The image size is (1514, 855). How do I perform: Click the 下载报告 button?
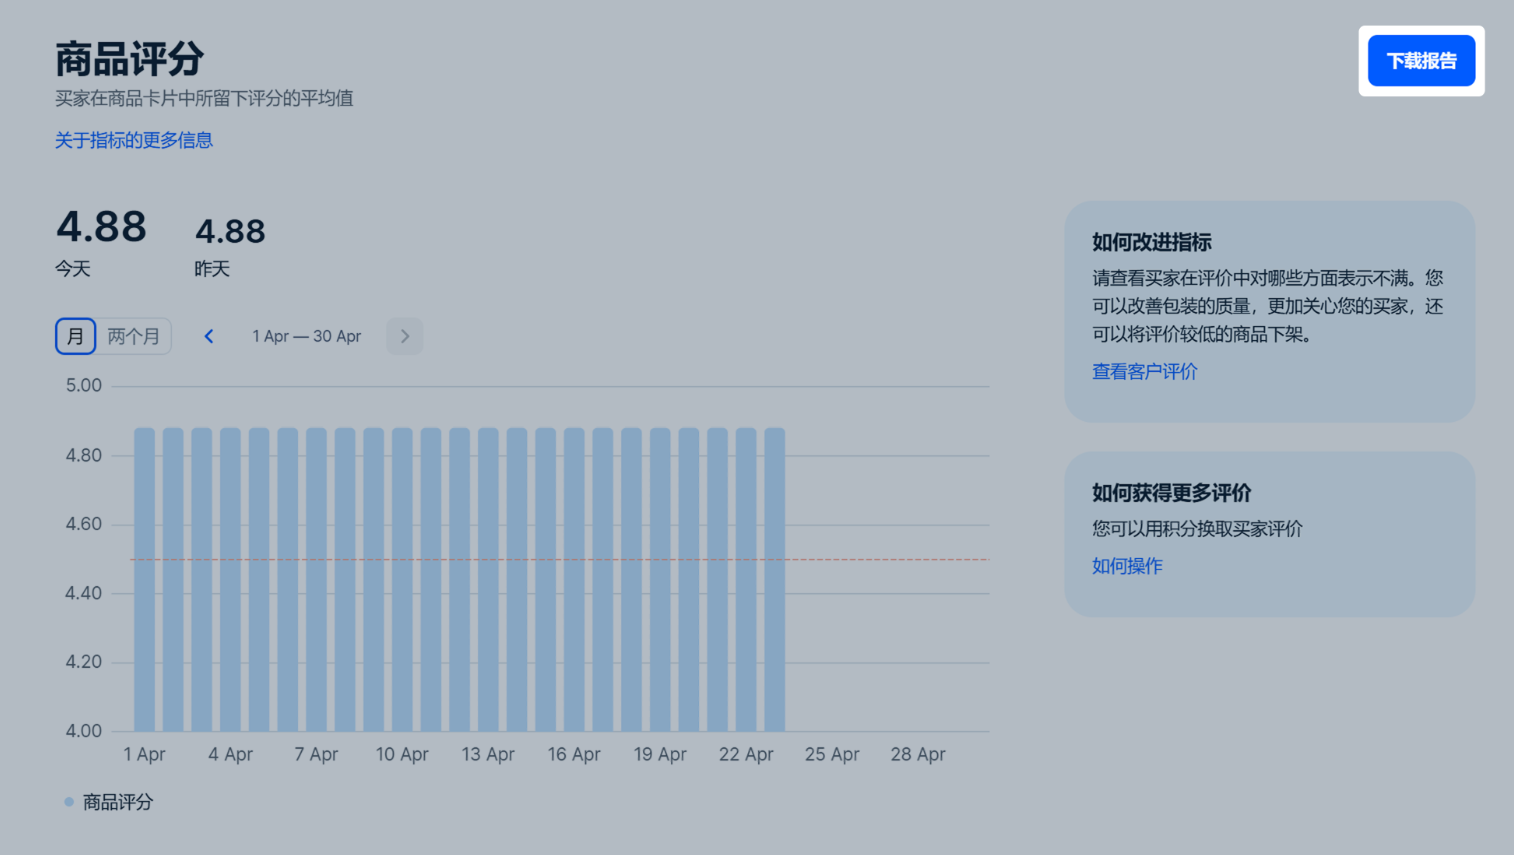pyautogui.click(x=1420, y=61)
